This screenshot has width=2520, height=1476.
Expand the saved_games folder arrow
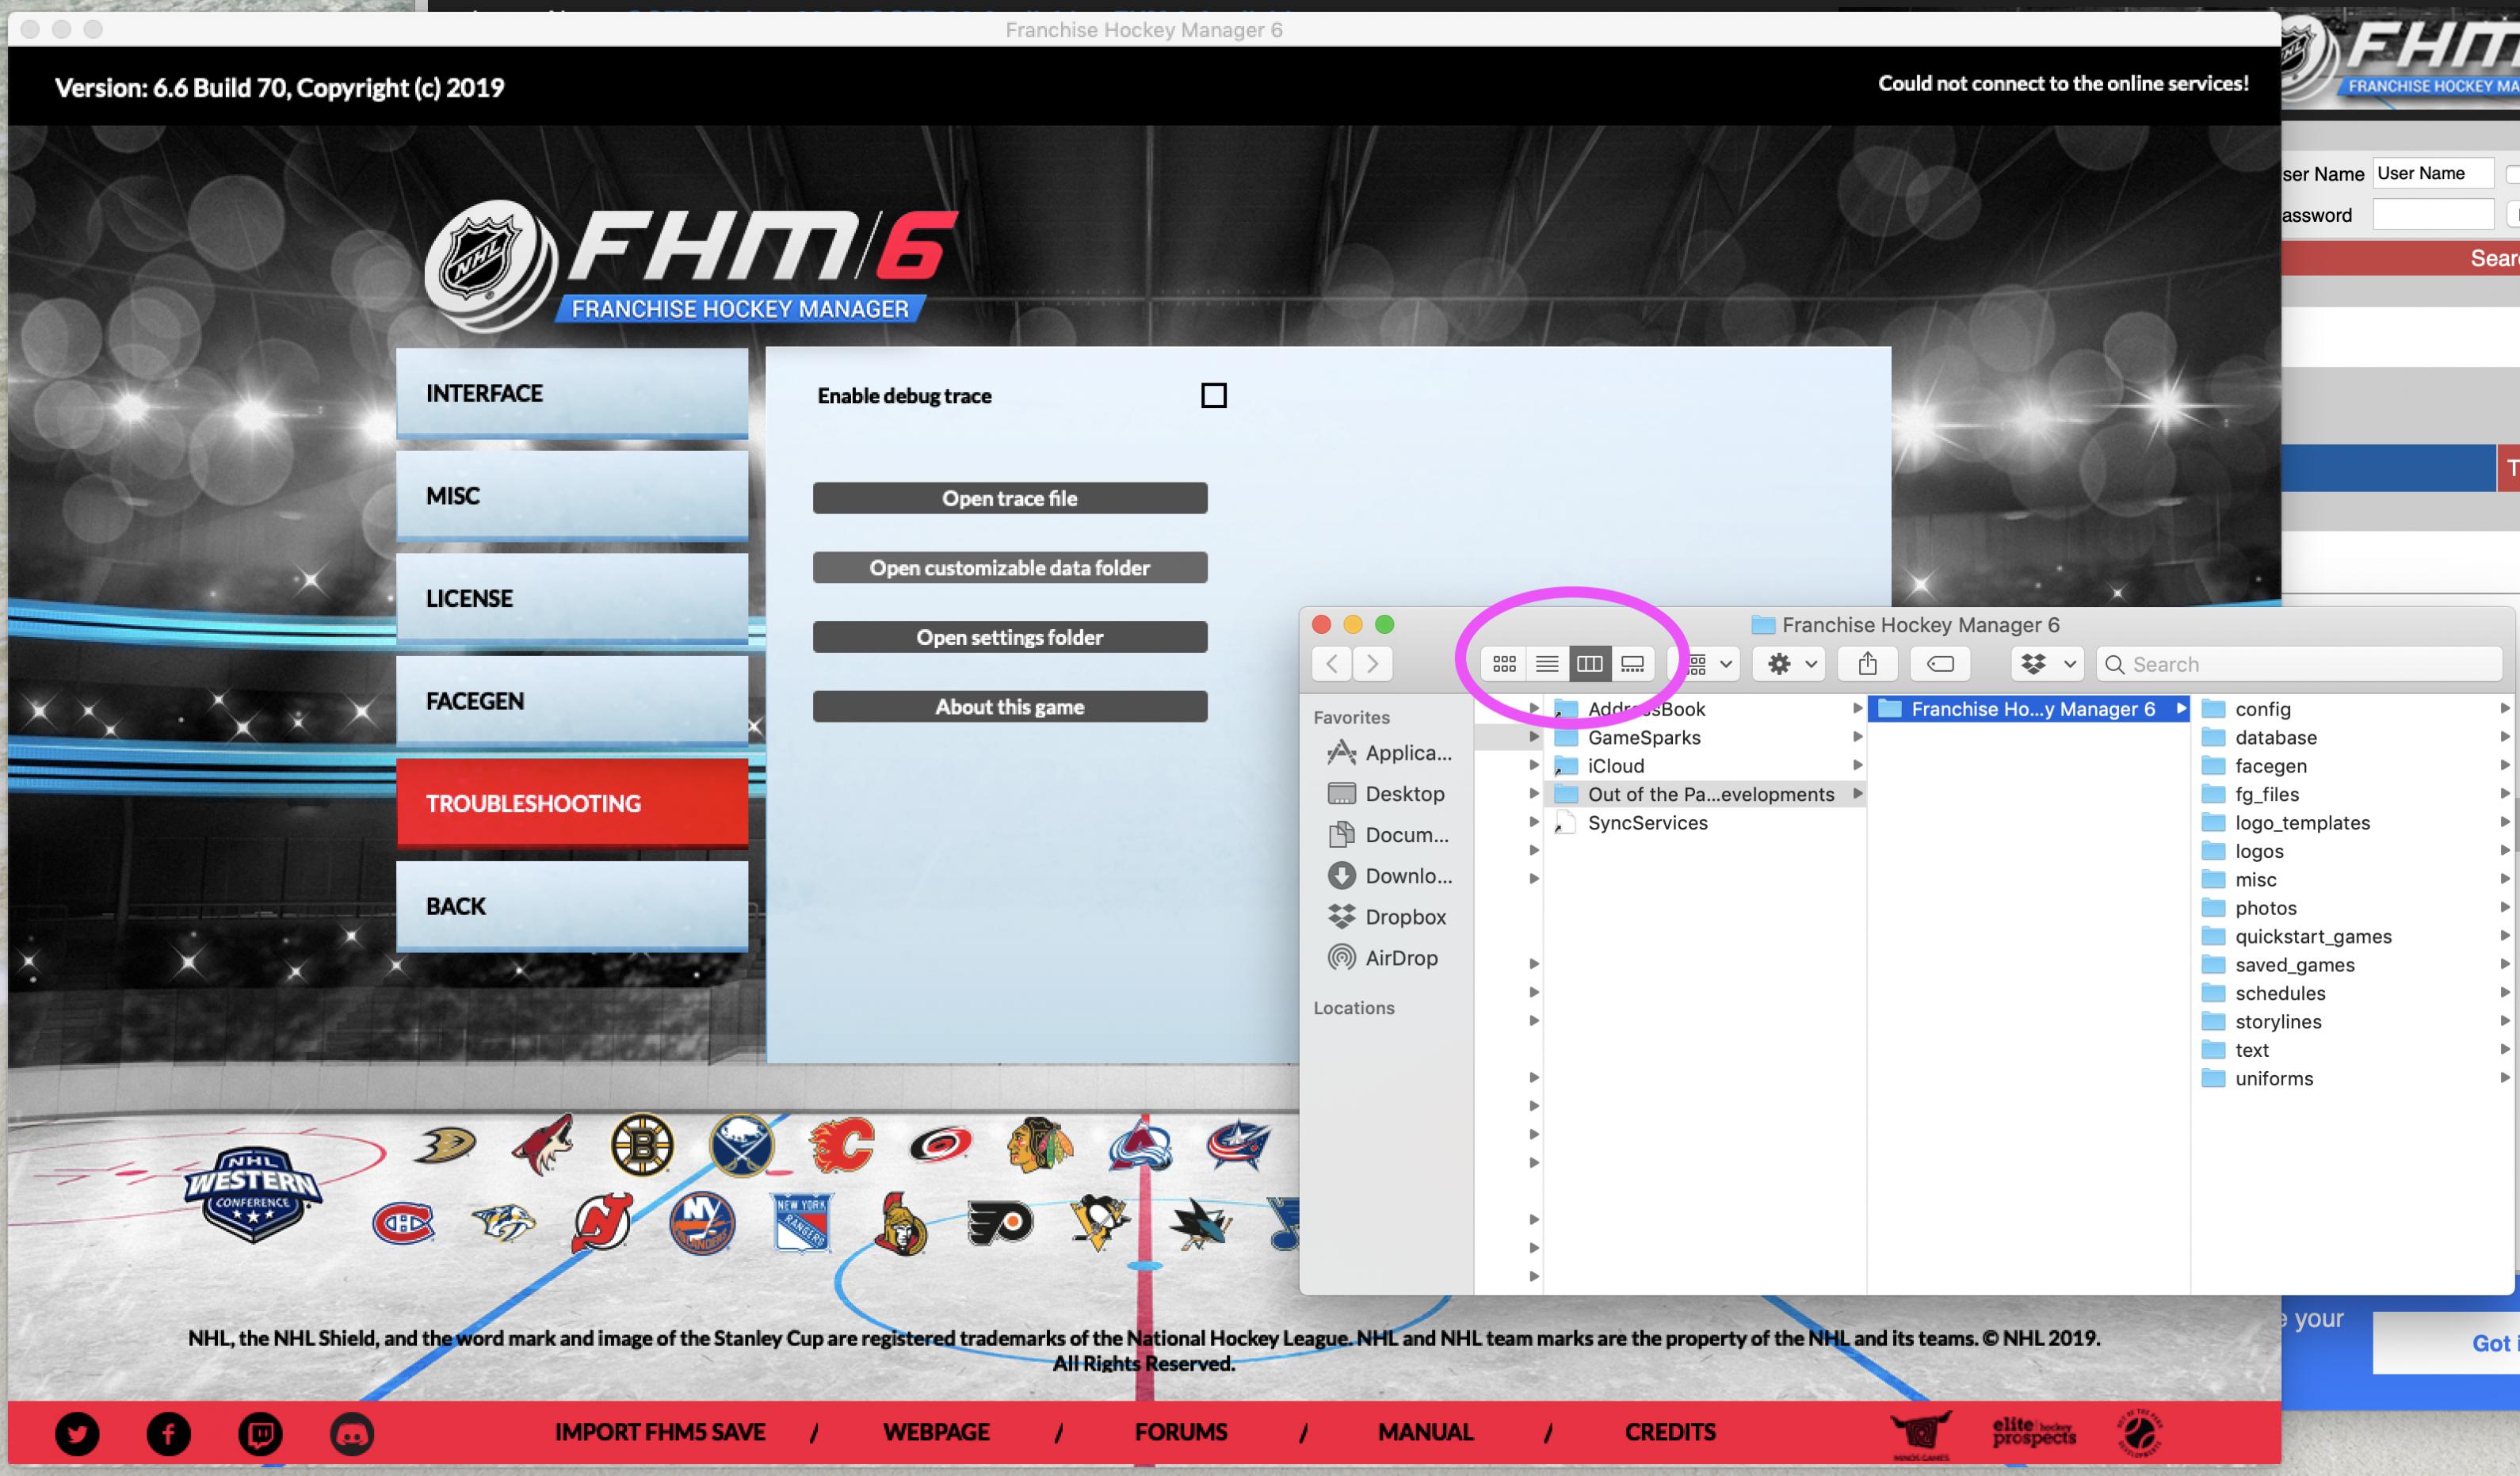point(2504,965)
